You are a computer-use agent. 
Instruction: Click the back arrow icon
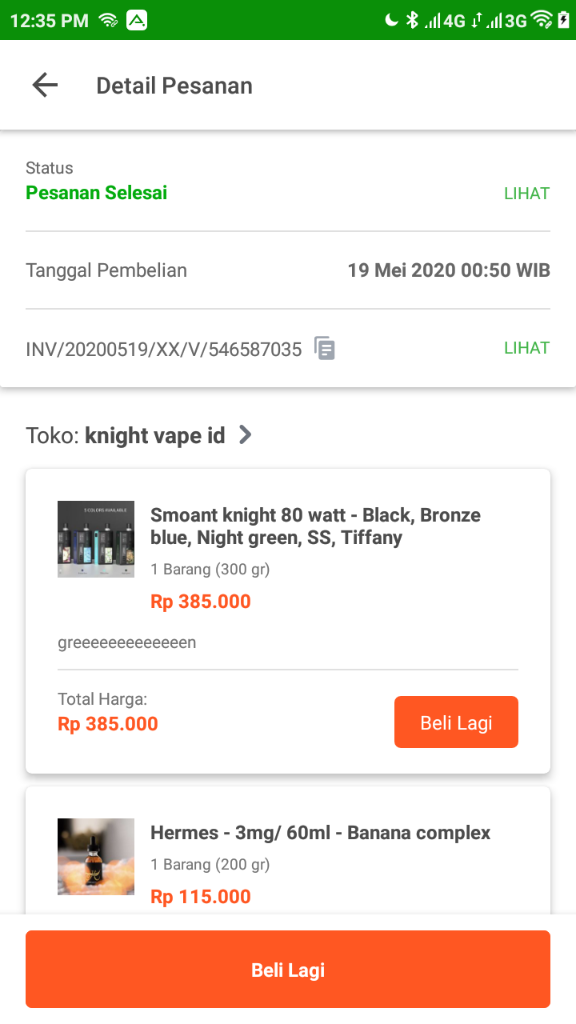(44, 85)
